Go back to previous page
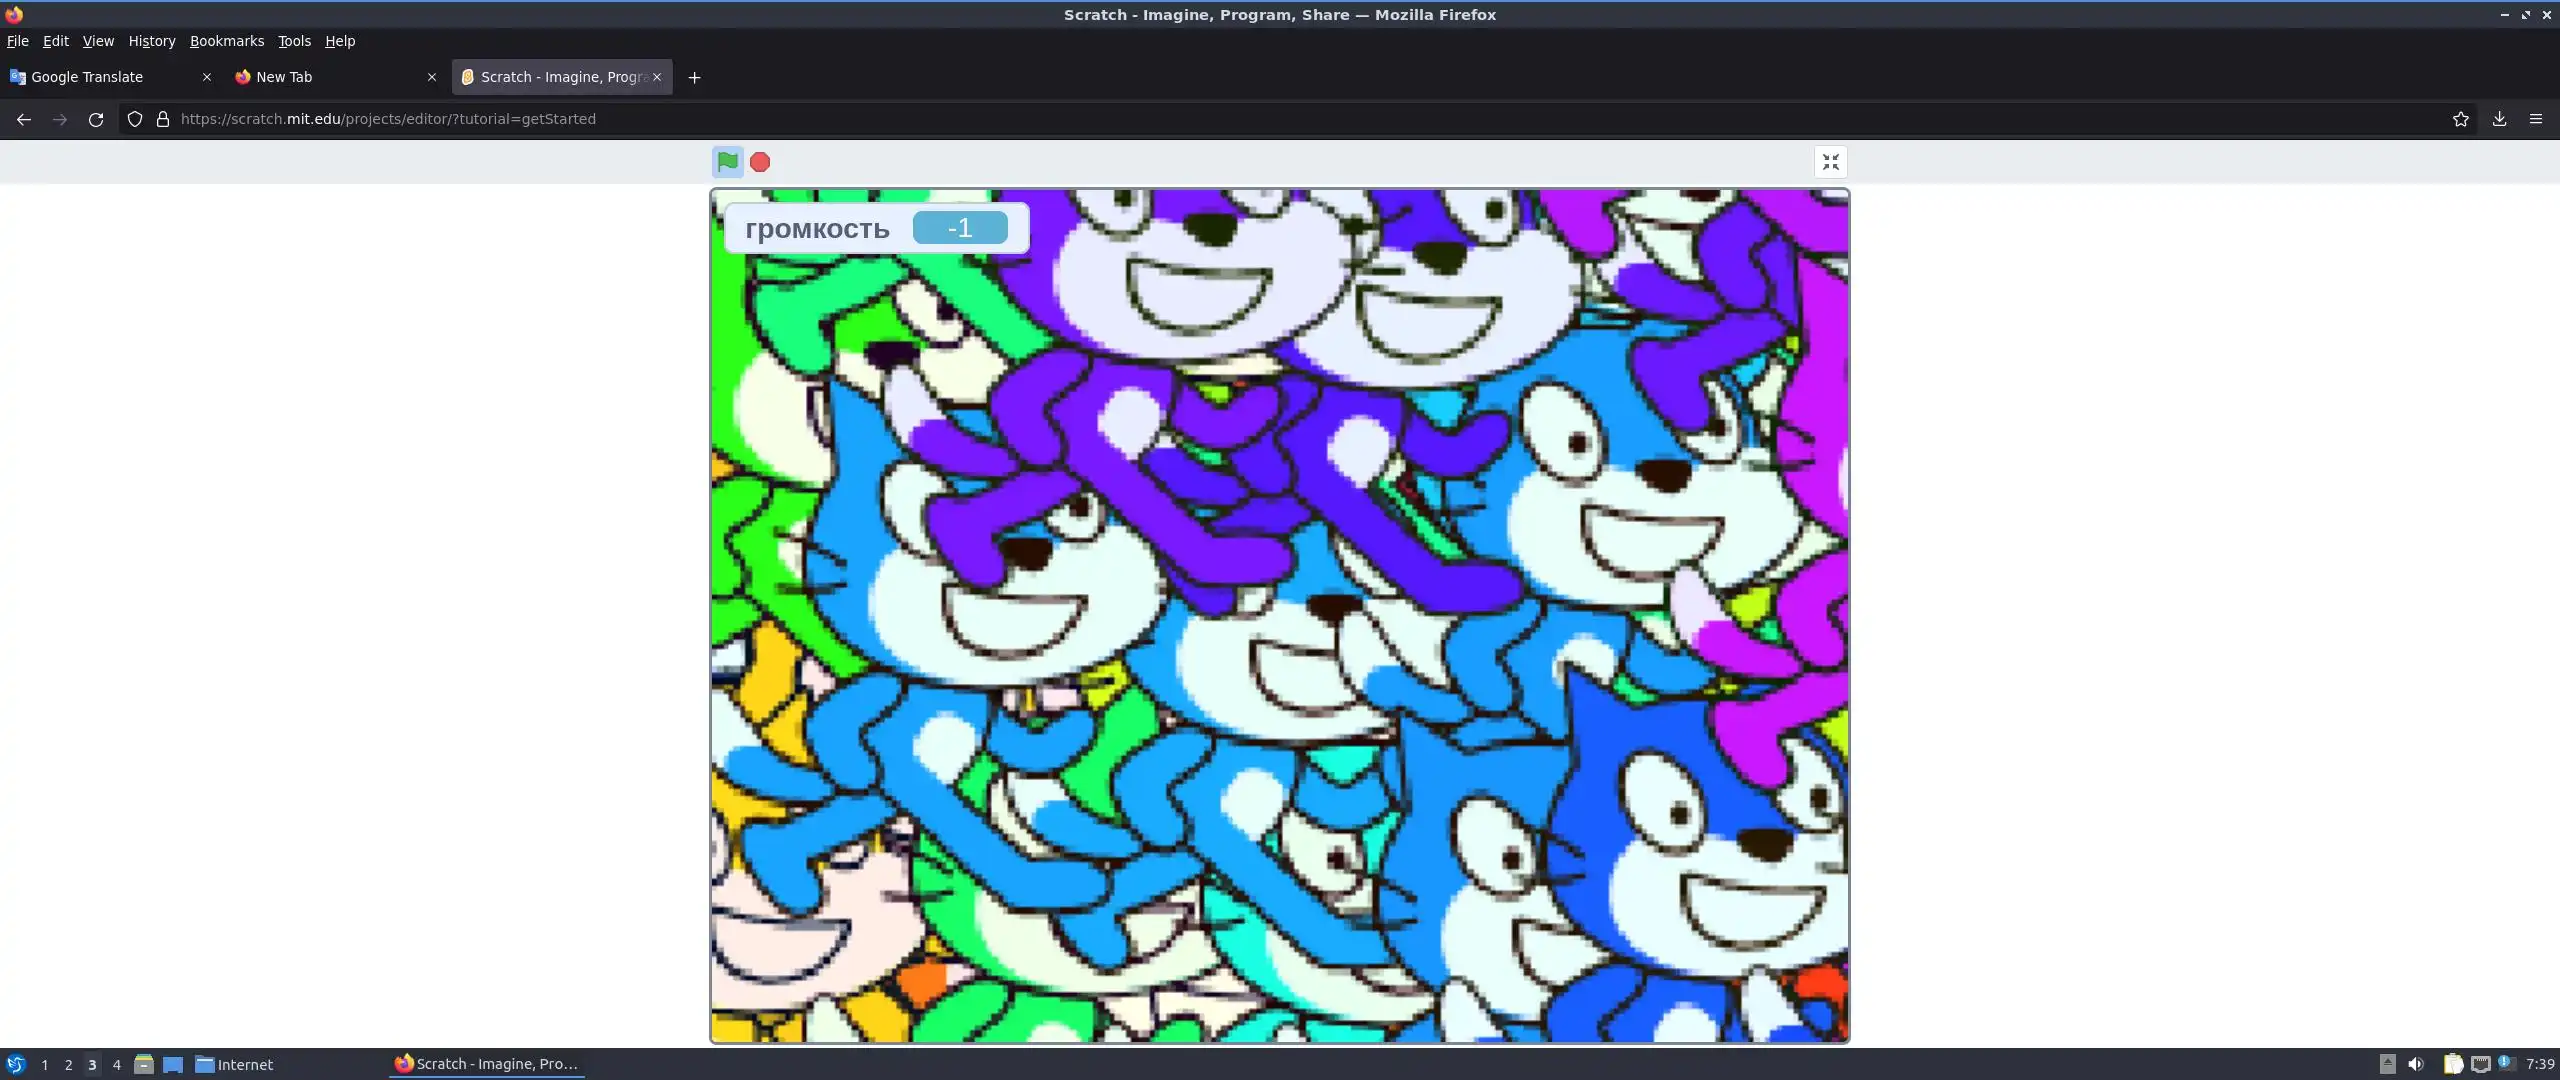 24,119
